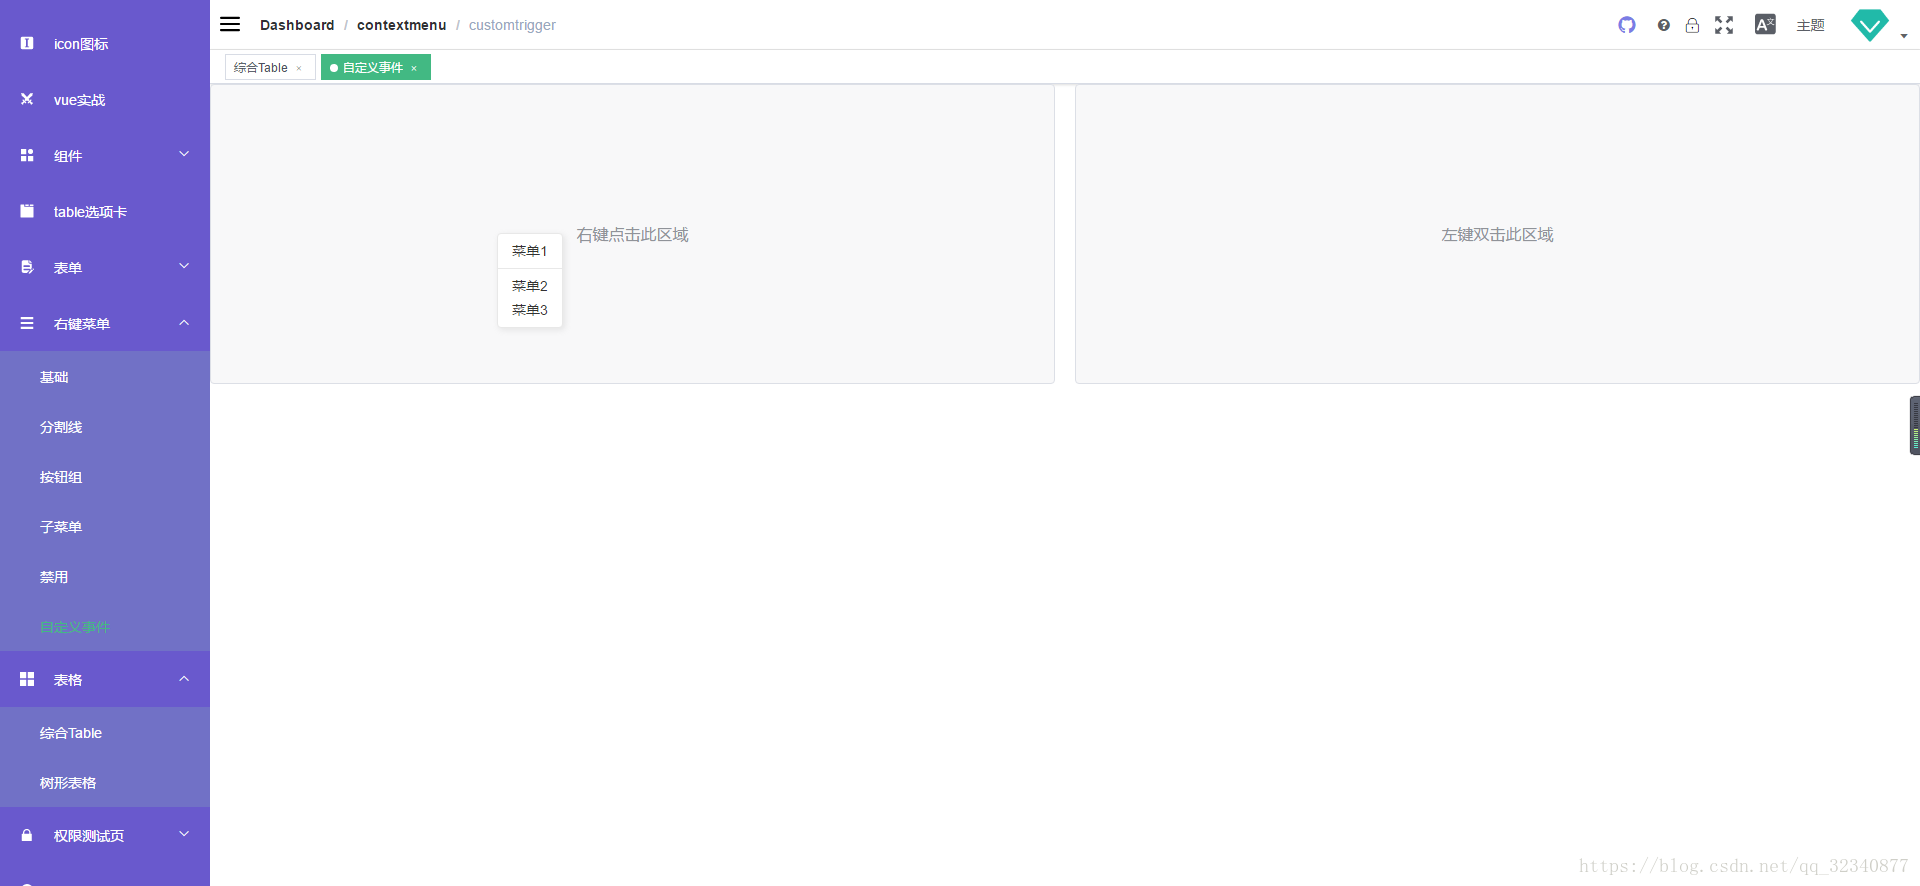Image resolution: width=1920 pixels, height=886 pixels.
Task: Toggle the sidebar with the hamburger icon
Action: point(230,24)
